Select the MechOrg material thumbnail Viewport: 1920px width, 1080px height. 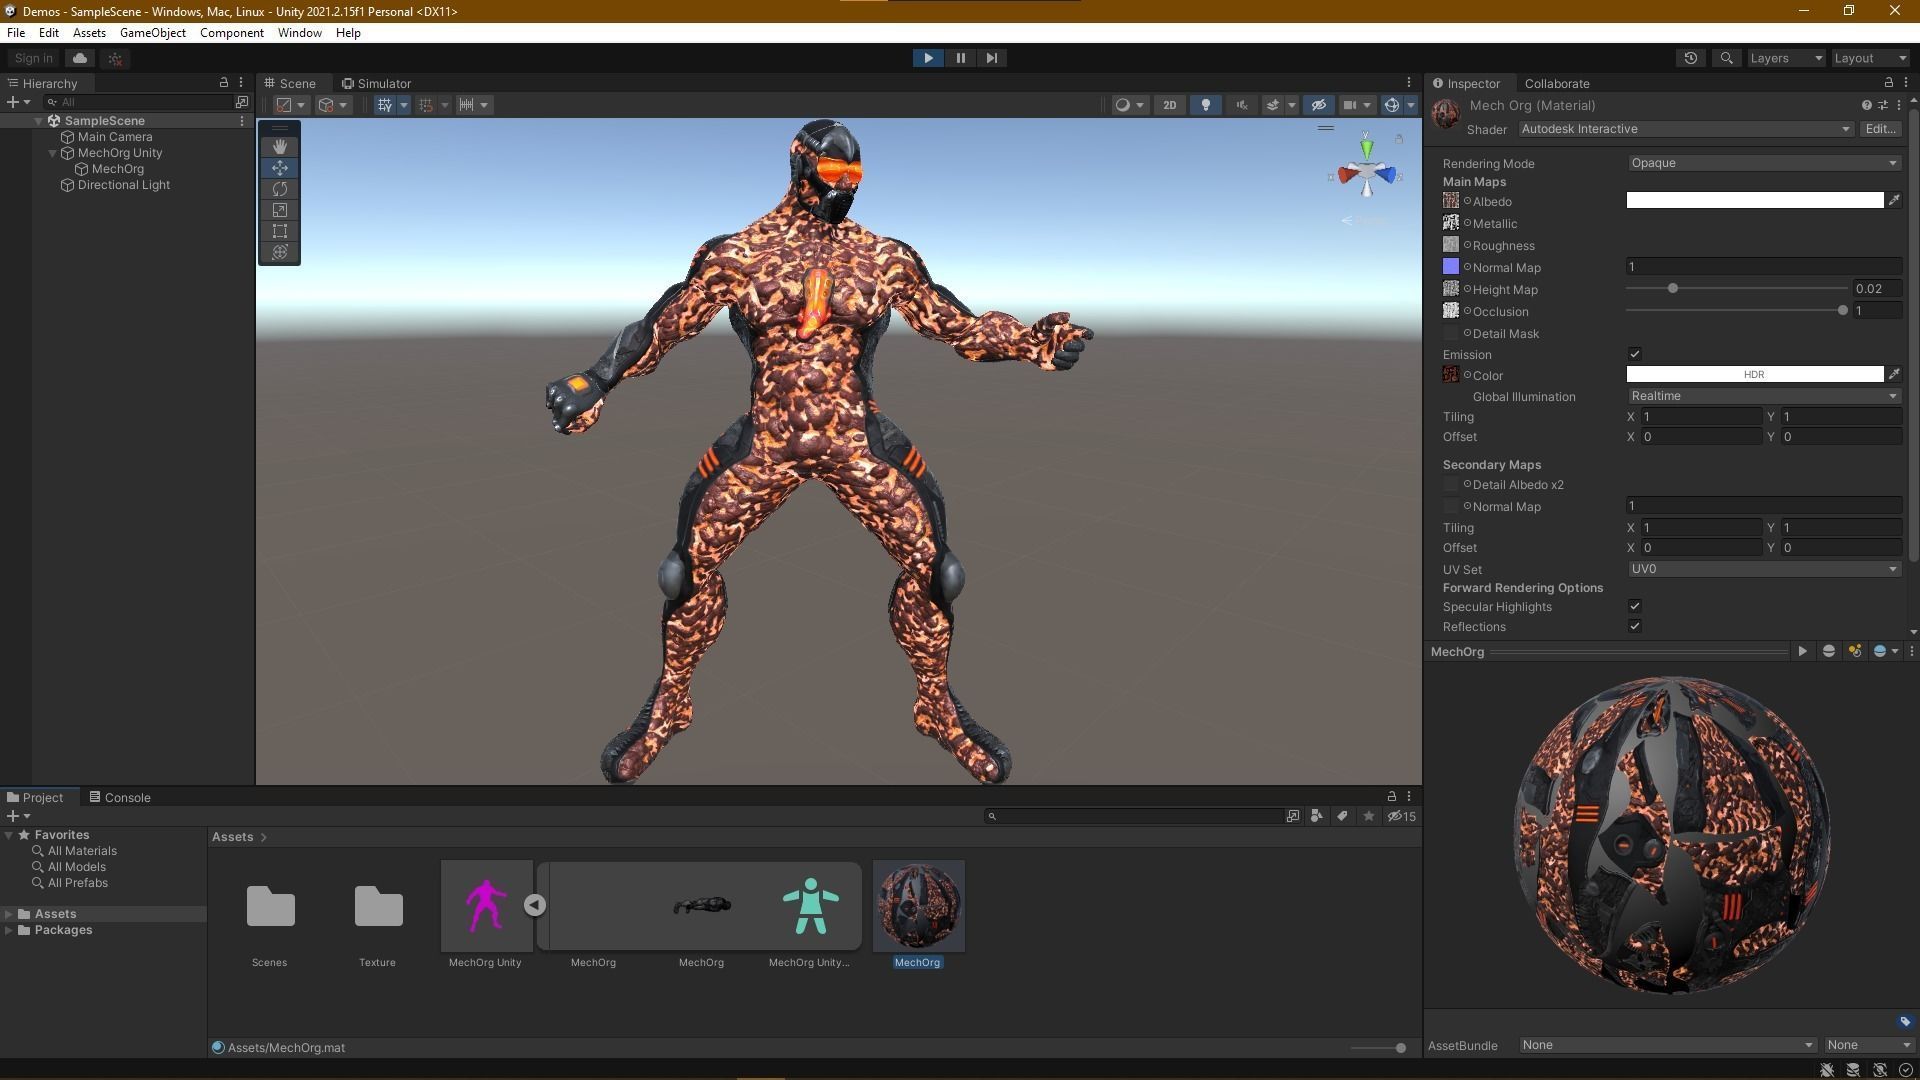coord(918,906)
